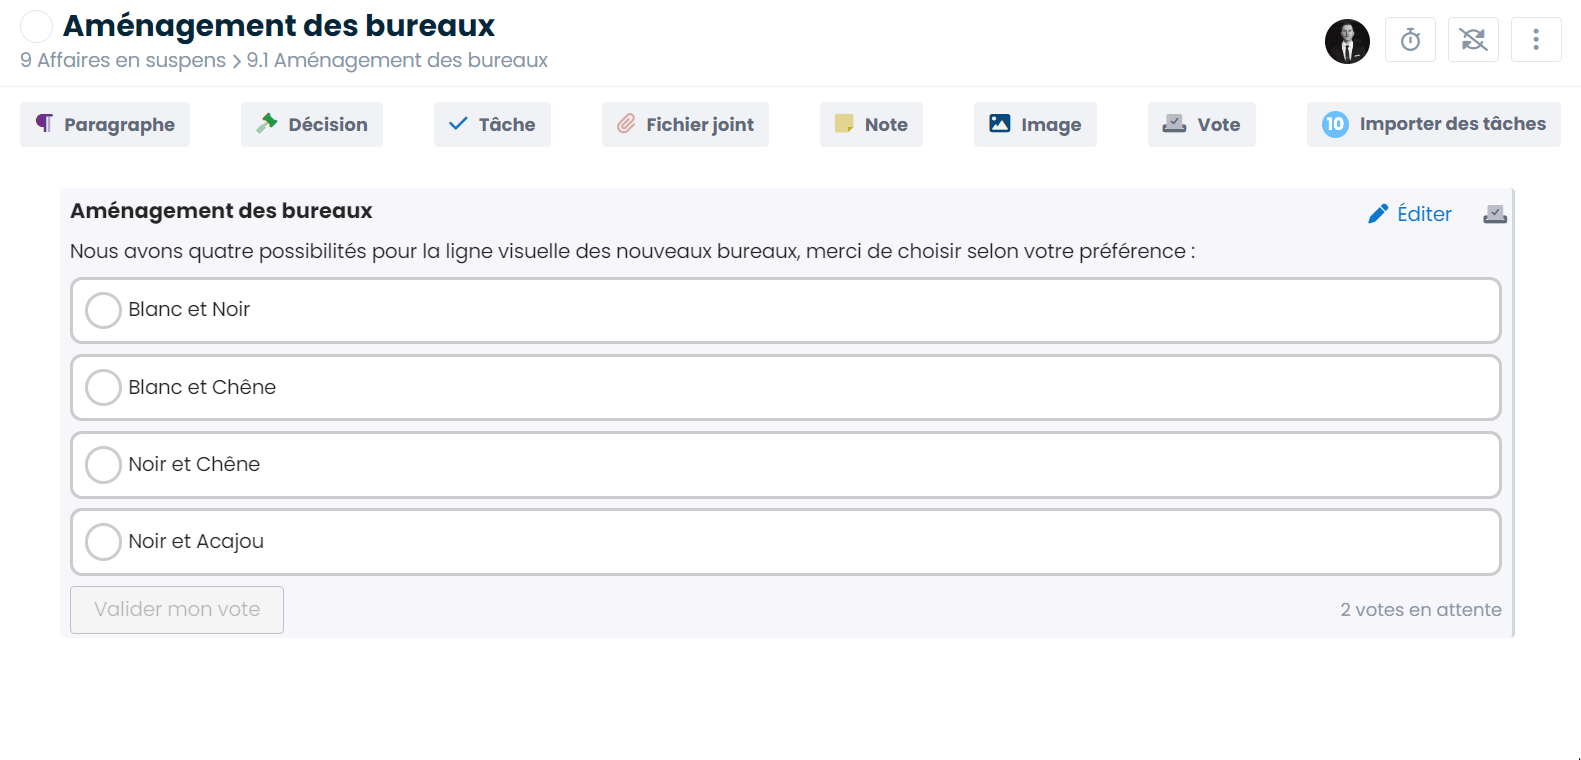Attach a Fichier joint

click(685, 124)
